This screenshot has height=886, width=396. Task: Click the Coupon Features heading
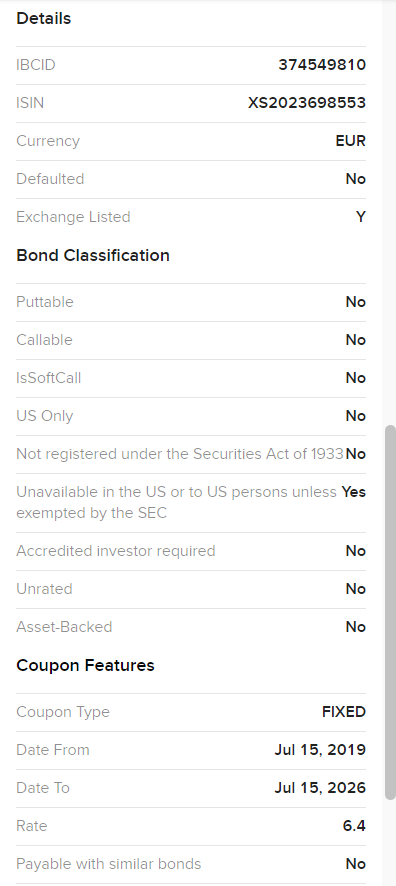[x=85, y=665]
